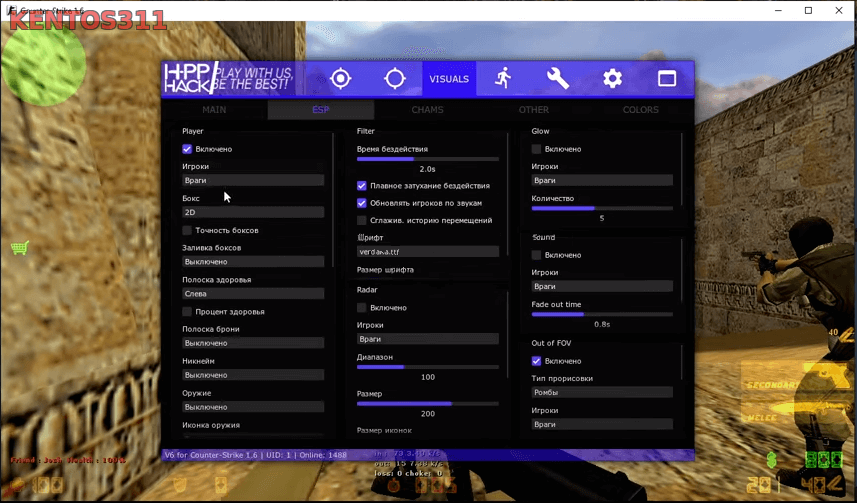This screenshot has width=857, height=503.
Task: Open the Тип прорисовки dropdown
Action: (602, 393)
